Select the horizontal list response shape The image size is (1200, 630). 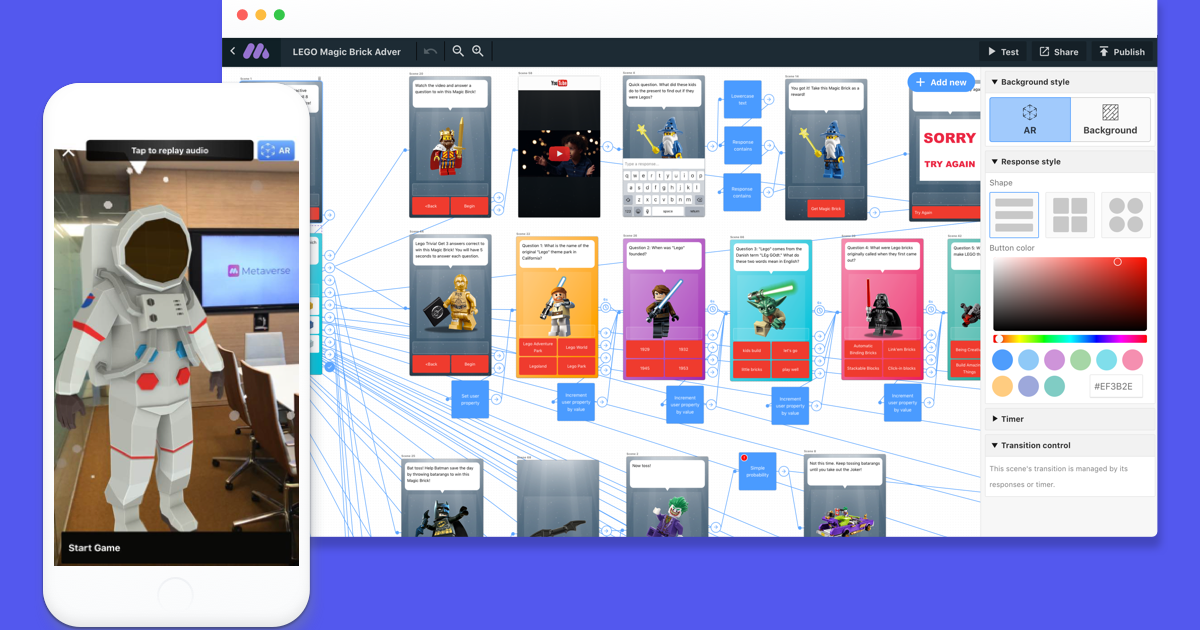point(1015,214)
